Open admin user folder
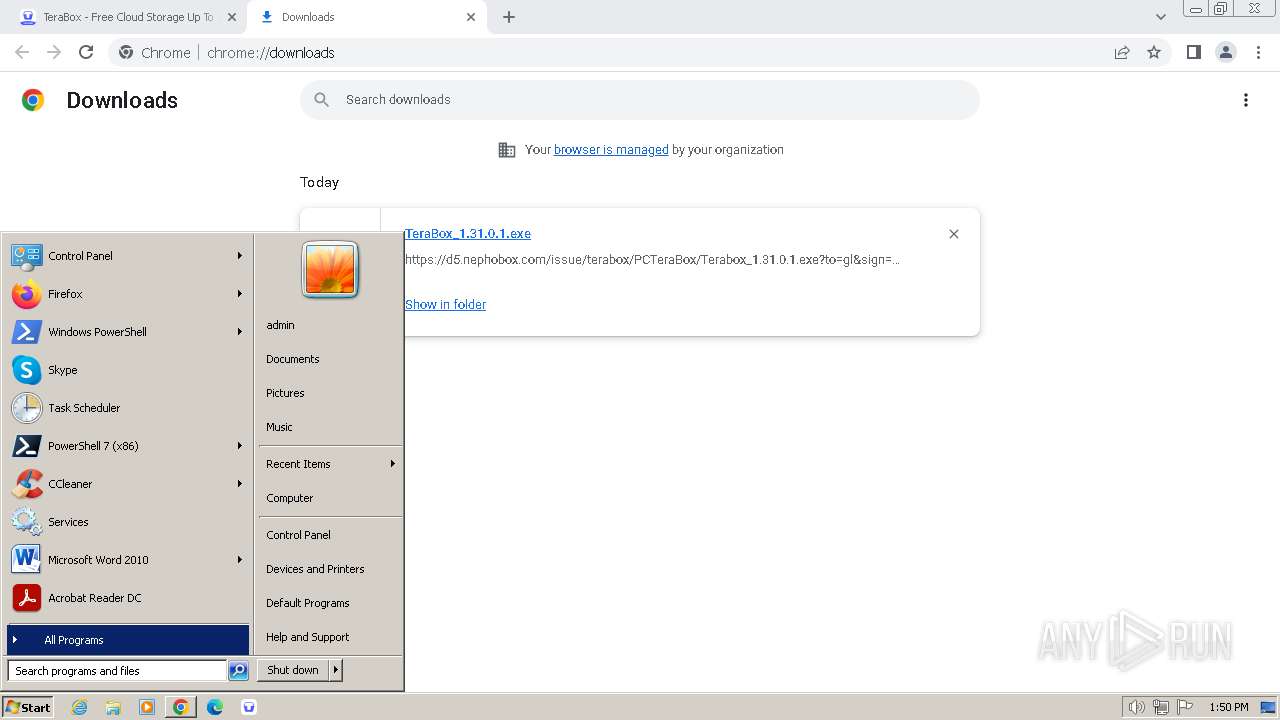Viewport: 1280px width, 720px height. [x=330, y=325]
